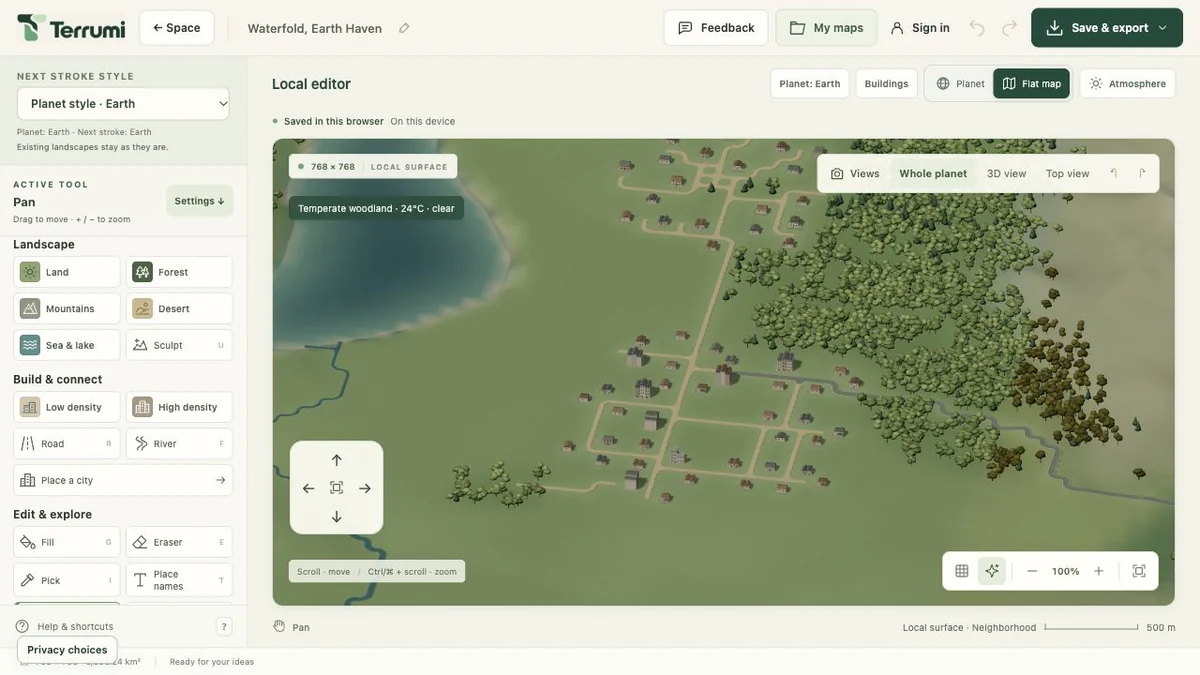Click the redo arrow in header
Image resolution: width=1200 pixels, height=675 pixels.
(1009, 28)
